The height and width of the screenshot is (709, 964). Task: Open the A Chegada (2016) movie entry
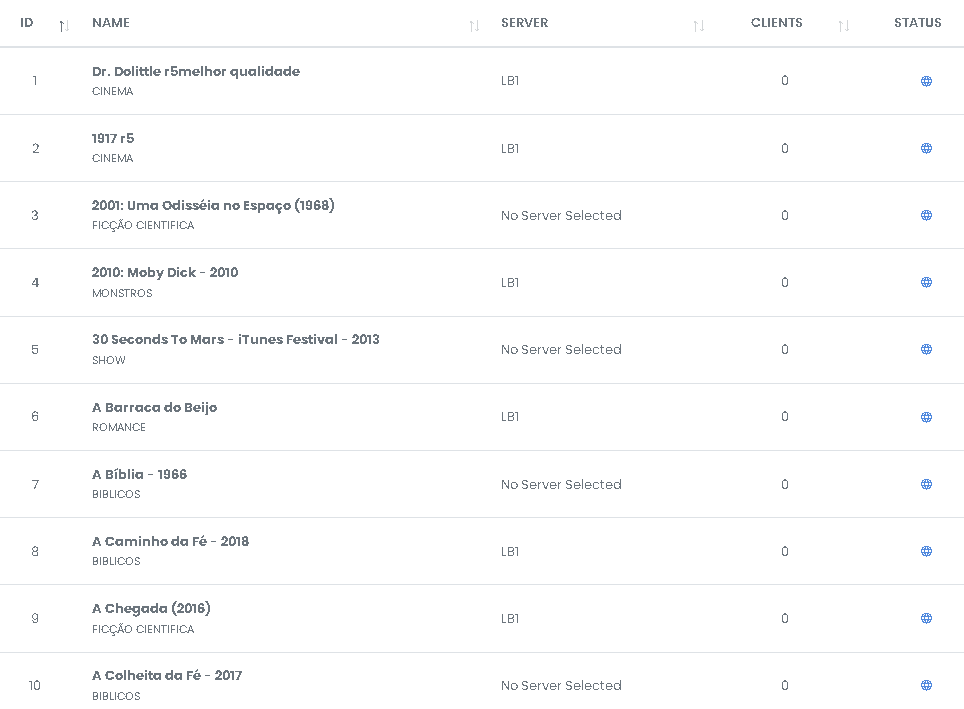151,609
